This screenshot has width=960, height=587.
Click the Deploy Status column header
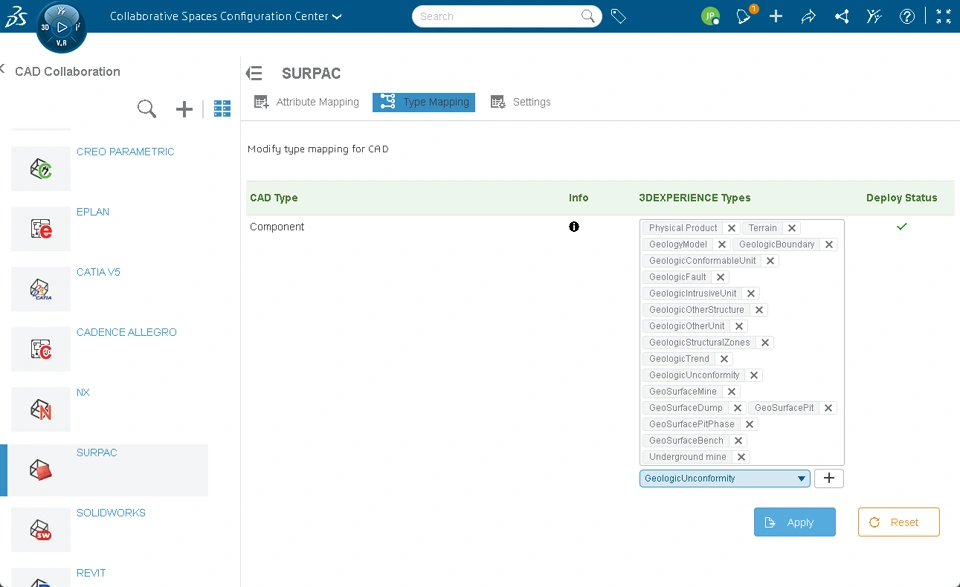tap(901, 198)
